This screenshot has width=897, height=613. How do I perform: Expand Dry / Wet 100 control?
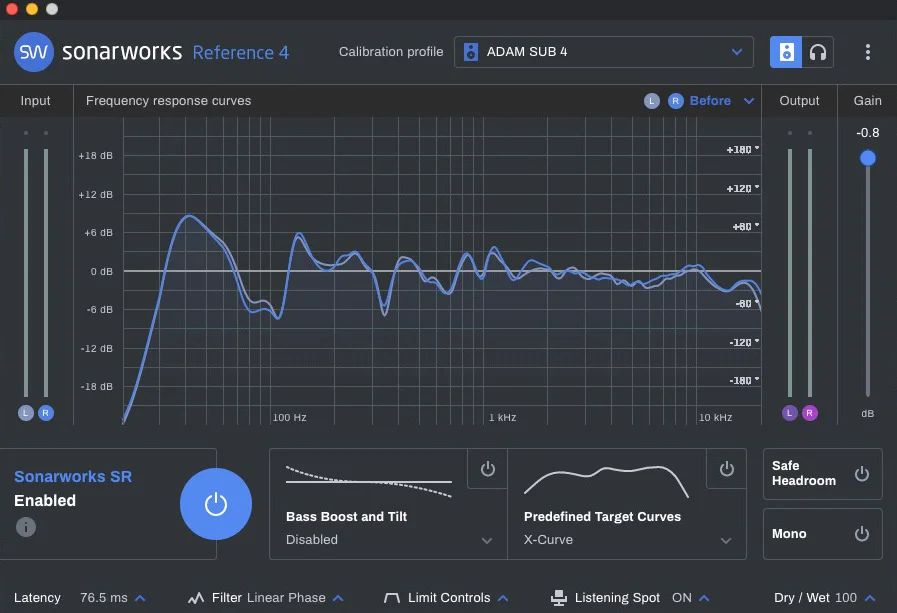[870, 598]
